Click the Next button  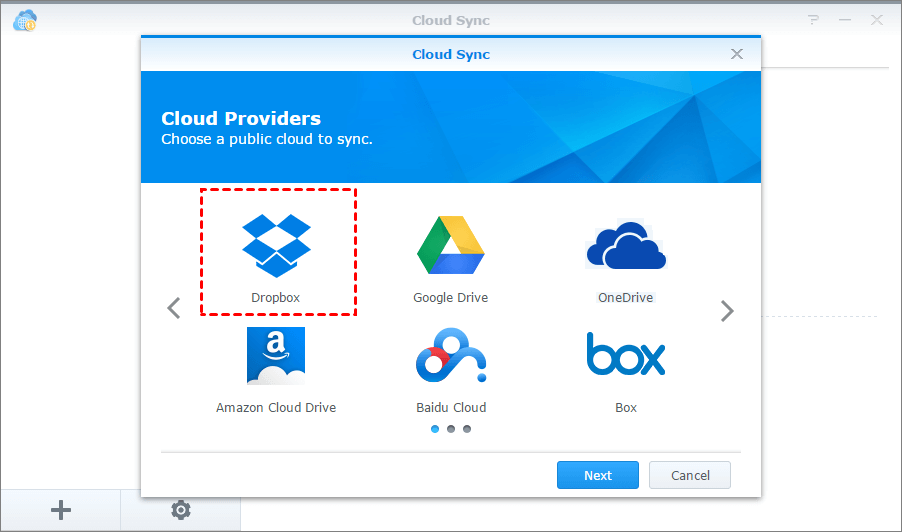coord(598,475)
